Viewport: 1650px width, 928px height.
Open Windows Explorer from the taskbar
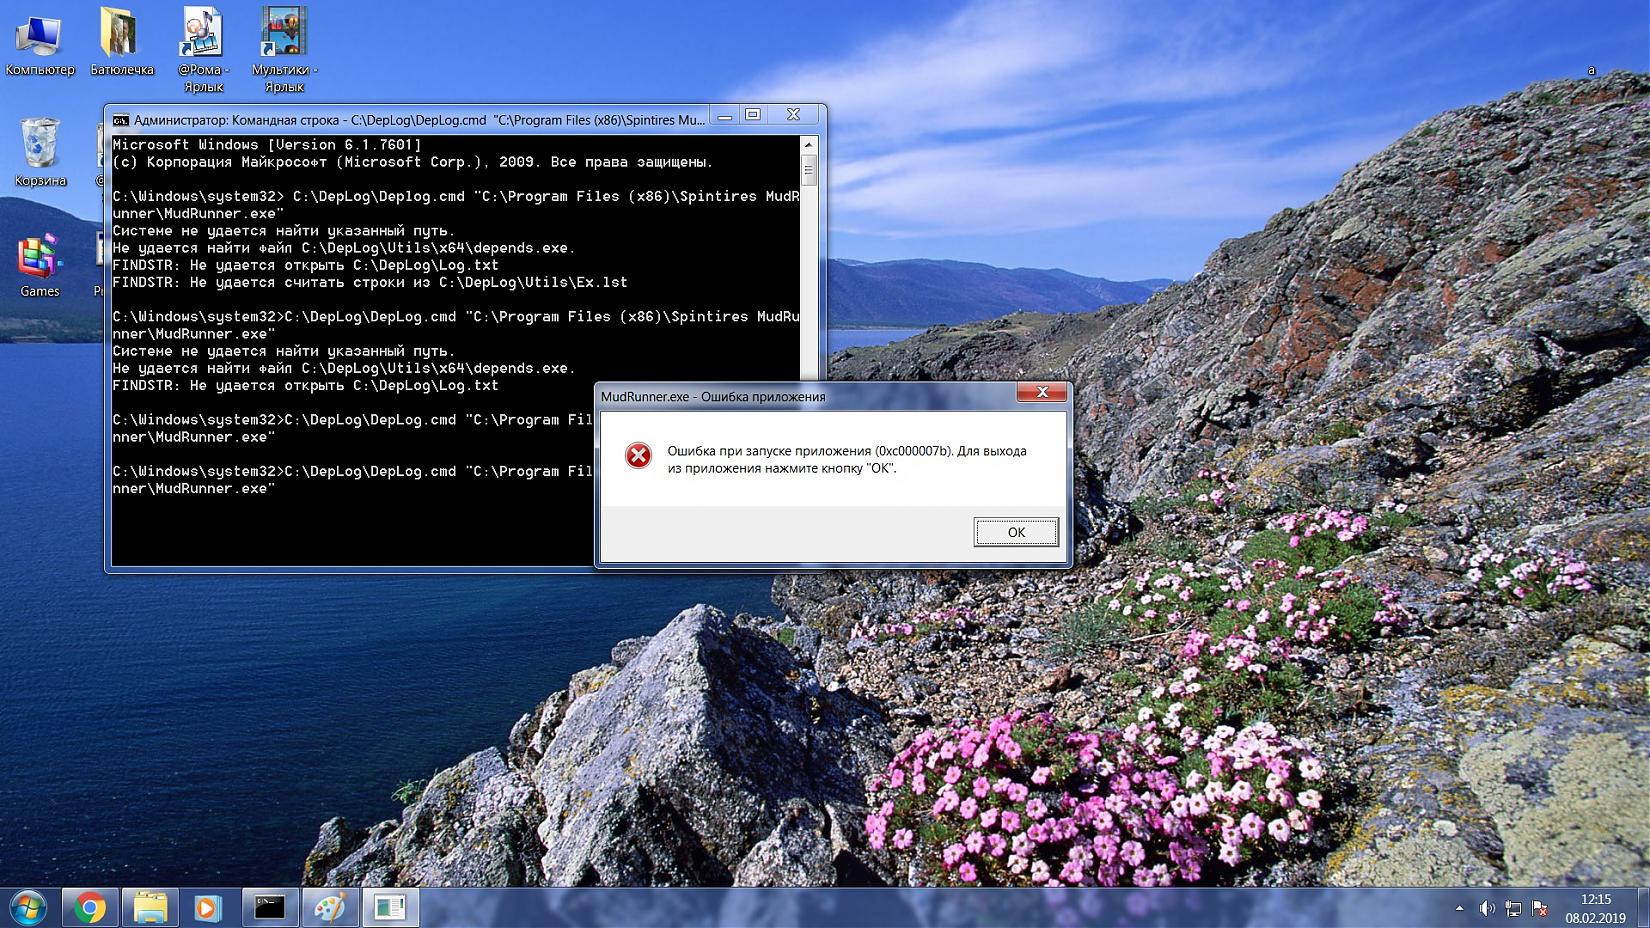pyautogui.click(x=150, y=908)
